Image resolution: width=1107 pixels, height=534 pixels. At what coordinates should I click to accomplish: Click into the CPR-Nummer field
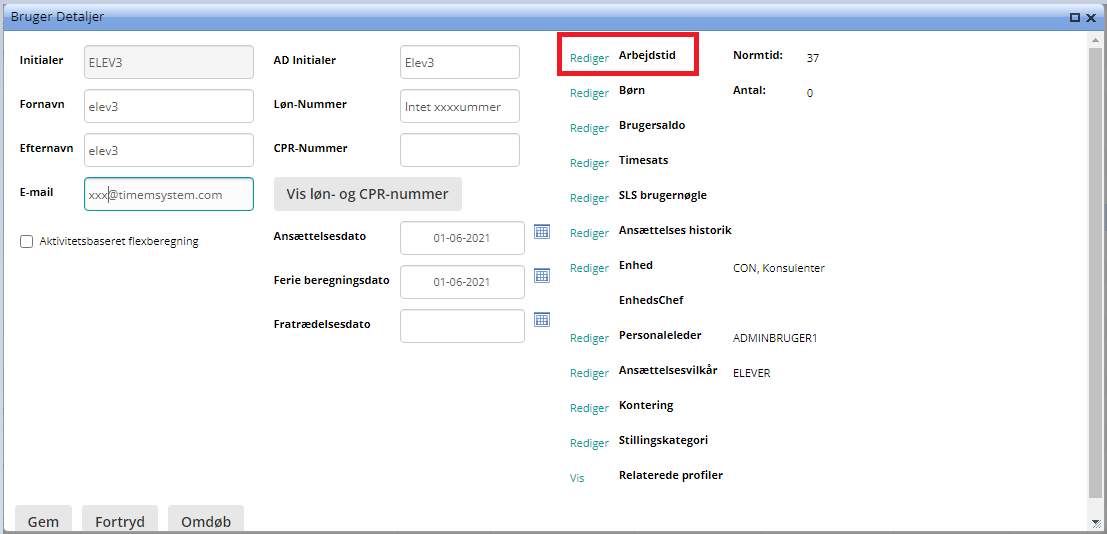pos(459,150)
